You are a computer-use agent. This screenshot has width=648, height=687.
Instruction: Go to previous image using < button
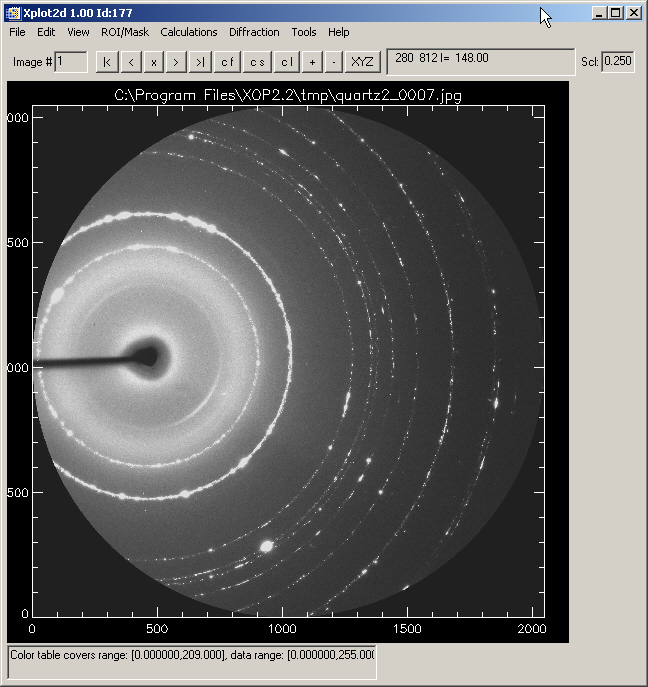(x=131, y=62)
